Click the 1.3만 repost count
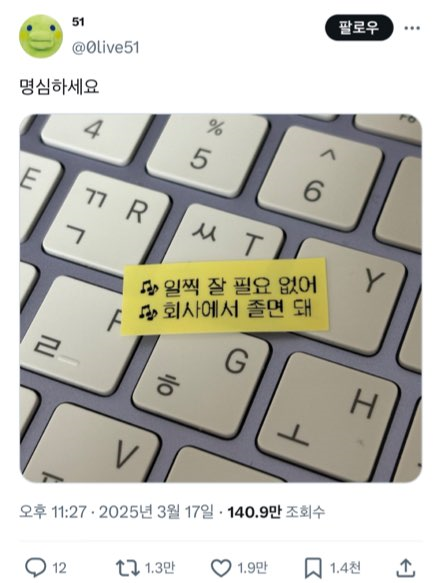441x583 pixels. (x=159, y=568)
